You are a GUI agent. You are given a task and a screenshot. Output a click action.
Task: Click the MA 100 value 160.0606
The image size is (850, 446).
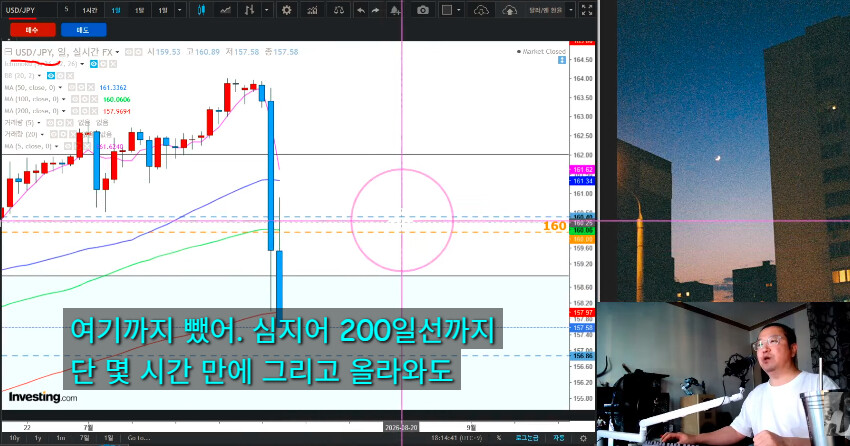pyautogui.click(x=117, y=99)
